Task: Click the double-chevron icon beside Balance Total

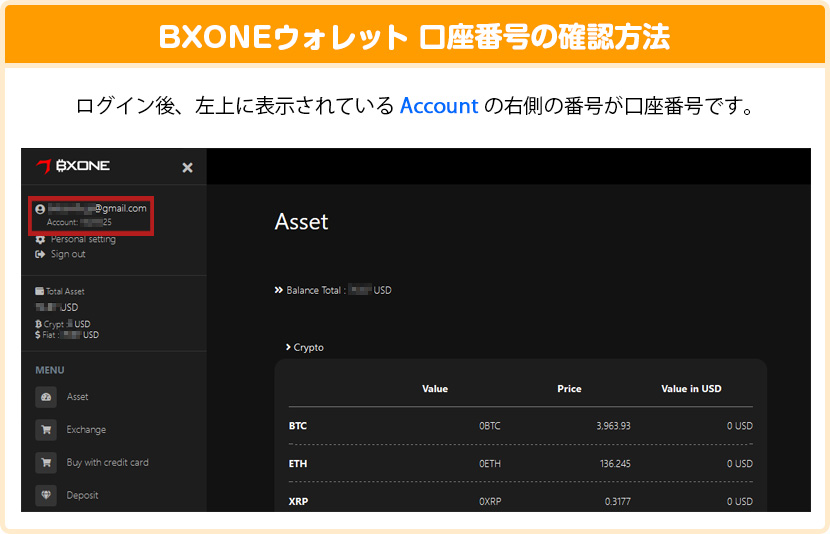Action: [278, 290]
